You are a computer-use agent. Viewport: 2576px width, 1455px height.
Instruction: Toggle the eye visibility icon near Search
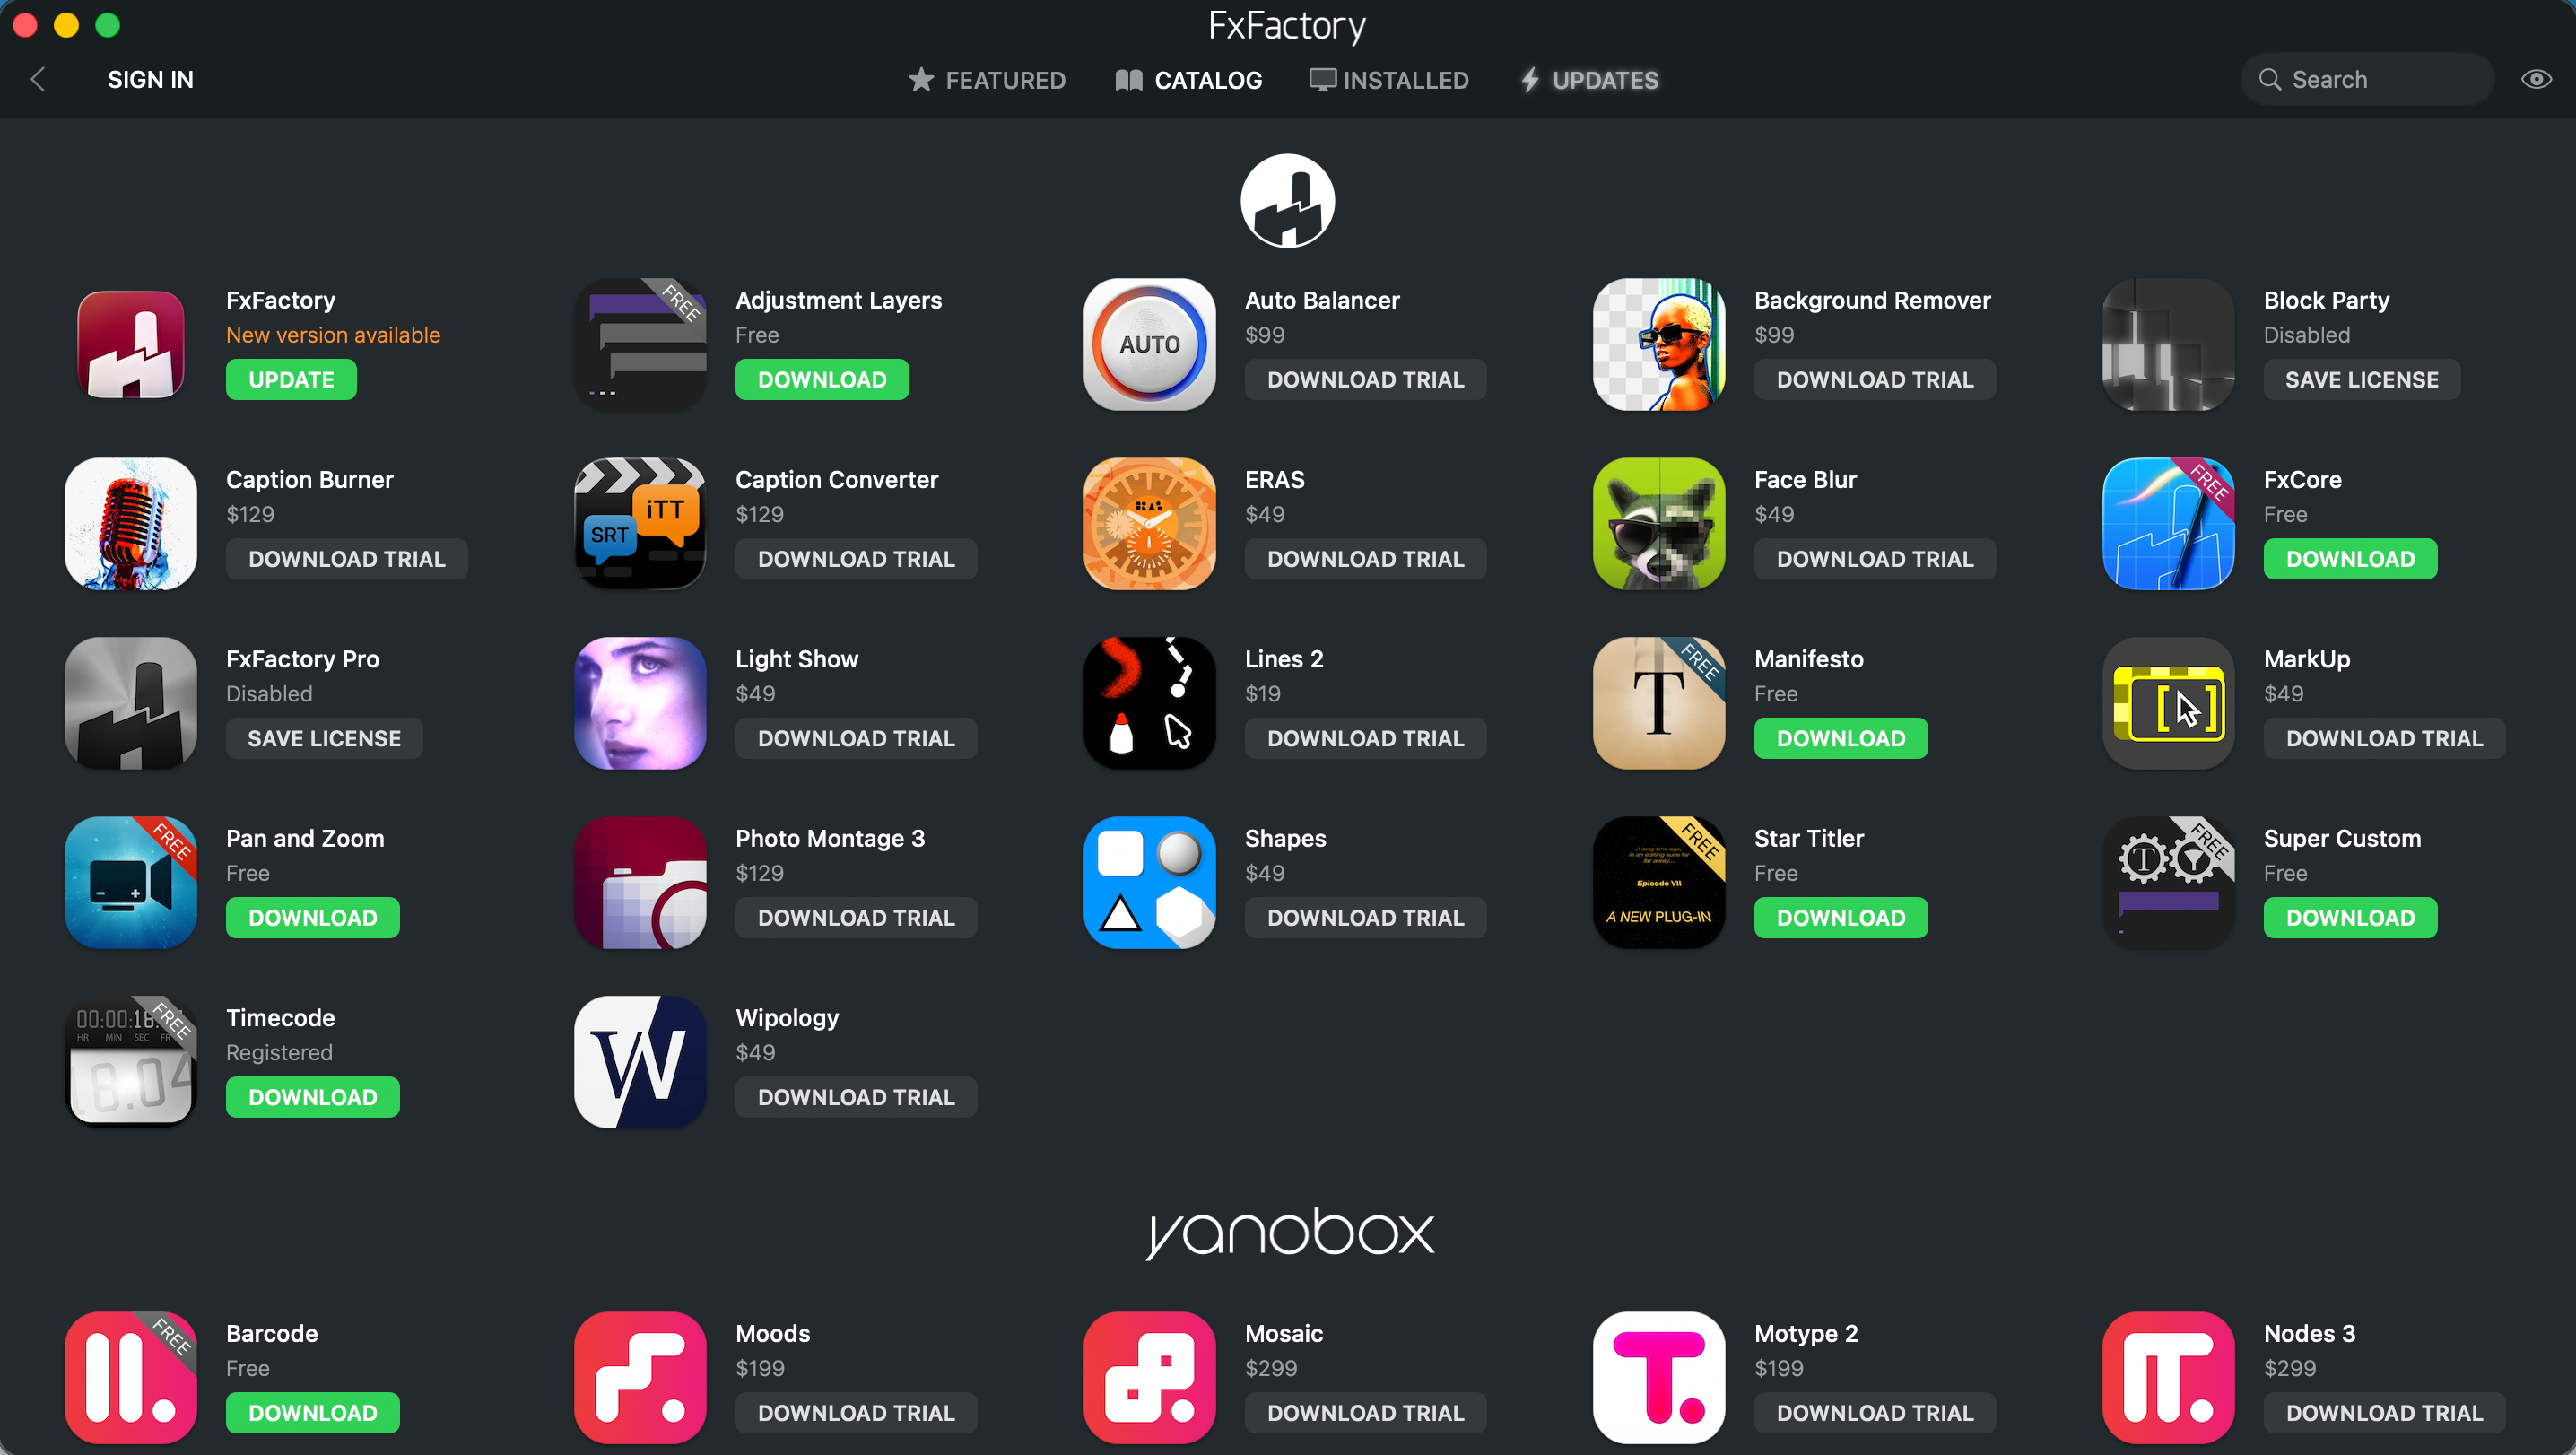pos(2536,79)
